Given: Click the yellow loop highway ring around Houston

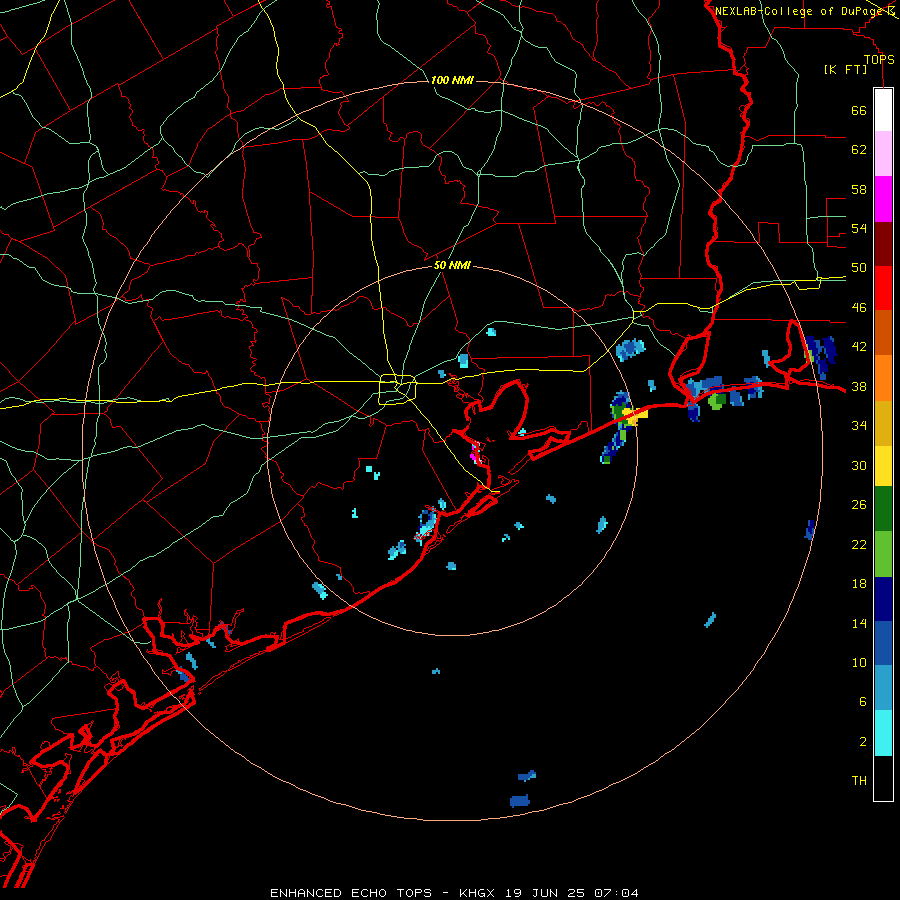Looking at the screenshot, I should (398, 389).
